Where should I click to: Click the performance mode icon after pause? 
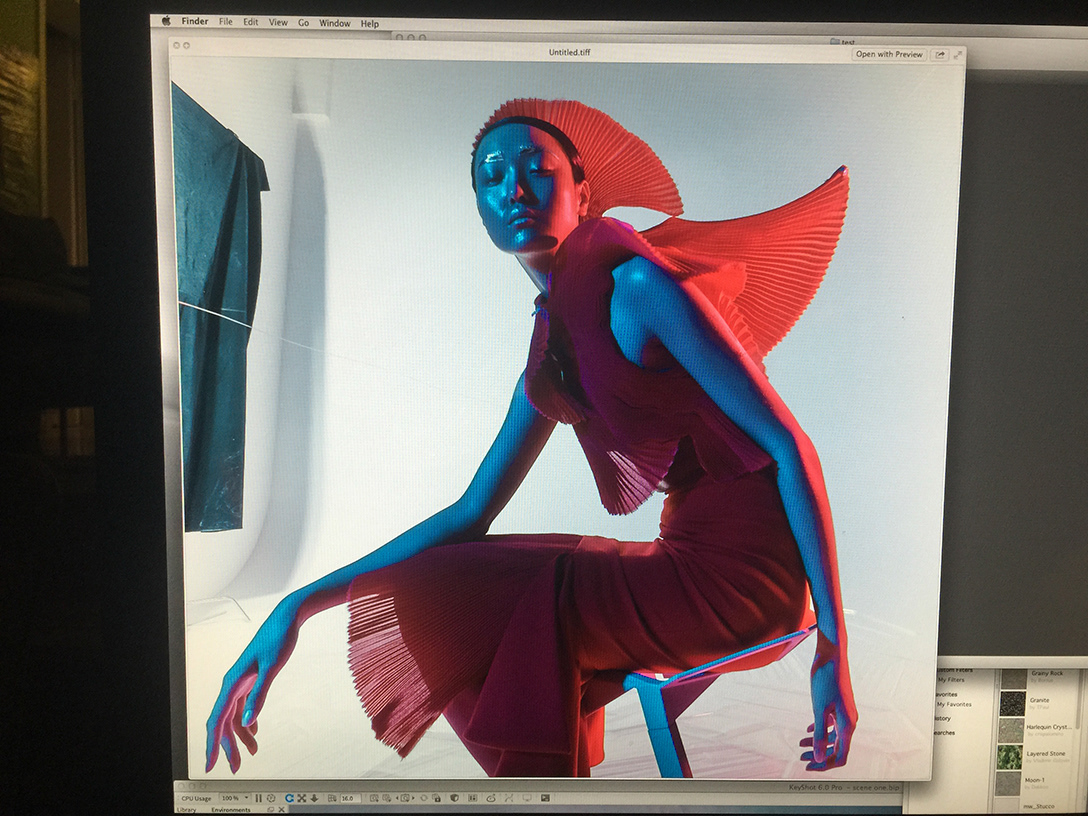[x=271, y=799]
